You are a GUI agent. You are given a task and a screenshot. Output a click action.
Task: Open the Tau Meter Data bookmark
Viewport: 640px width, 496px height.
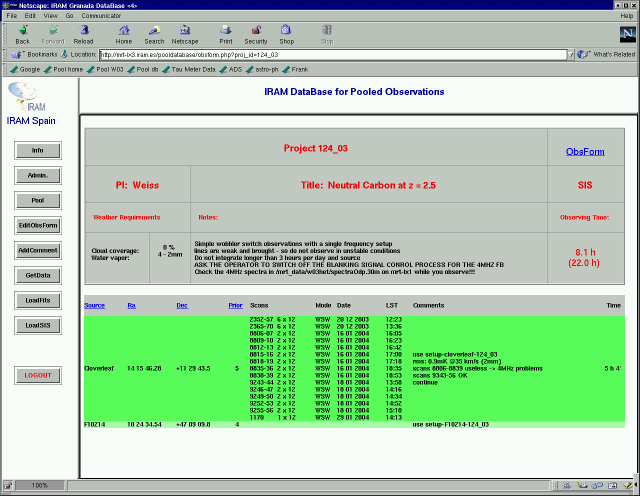tap(189, 69)
